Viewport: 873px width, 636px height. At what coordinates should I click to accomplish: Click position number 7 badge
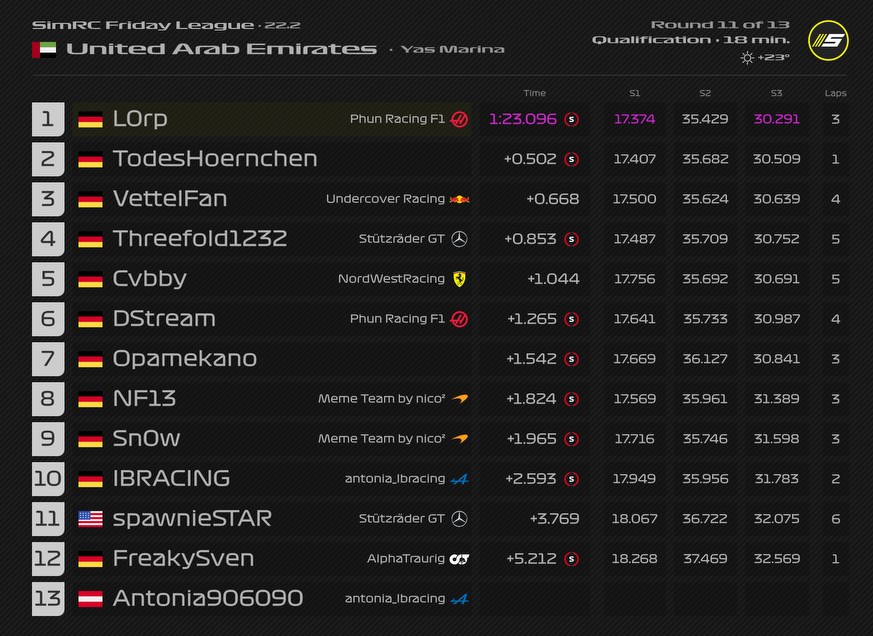pyautogui.click(x=47, y=359)
